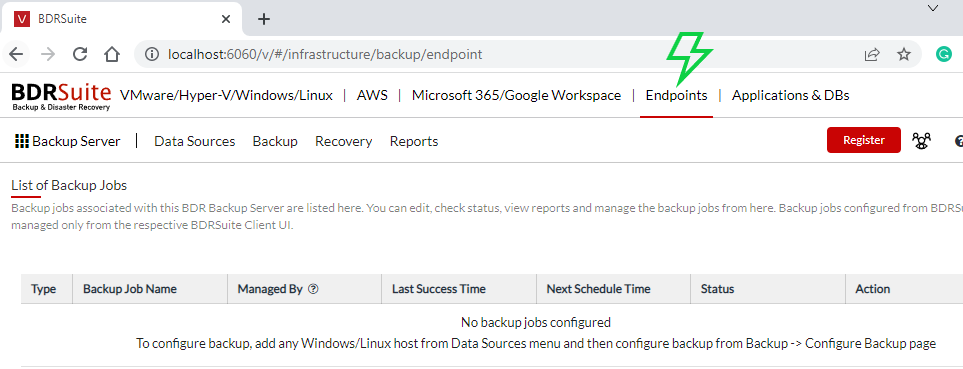
Task: Click the browser forward arrow
Action: 48,54
